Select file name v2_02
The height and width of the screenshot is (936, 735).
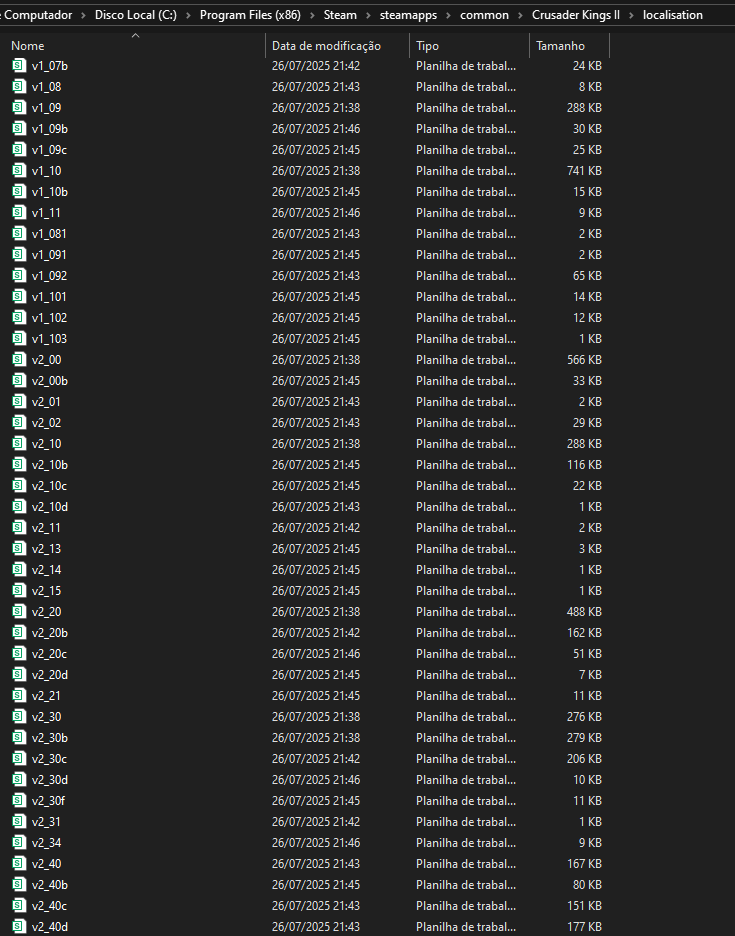(x=47, y=423)
